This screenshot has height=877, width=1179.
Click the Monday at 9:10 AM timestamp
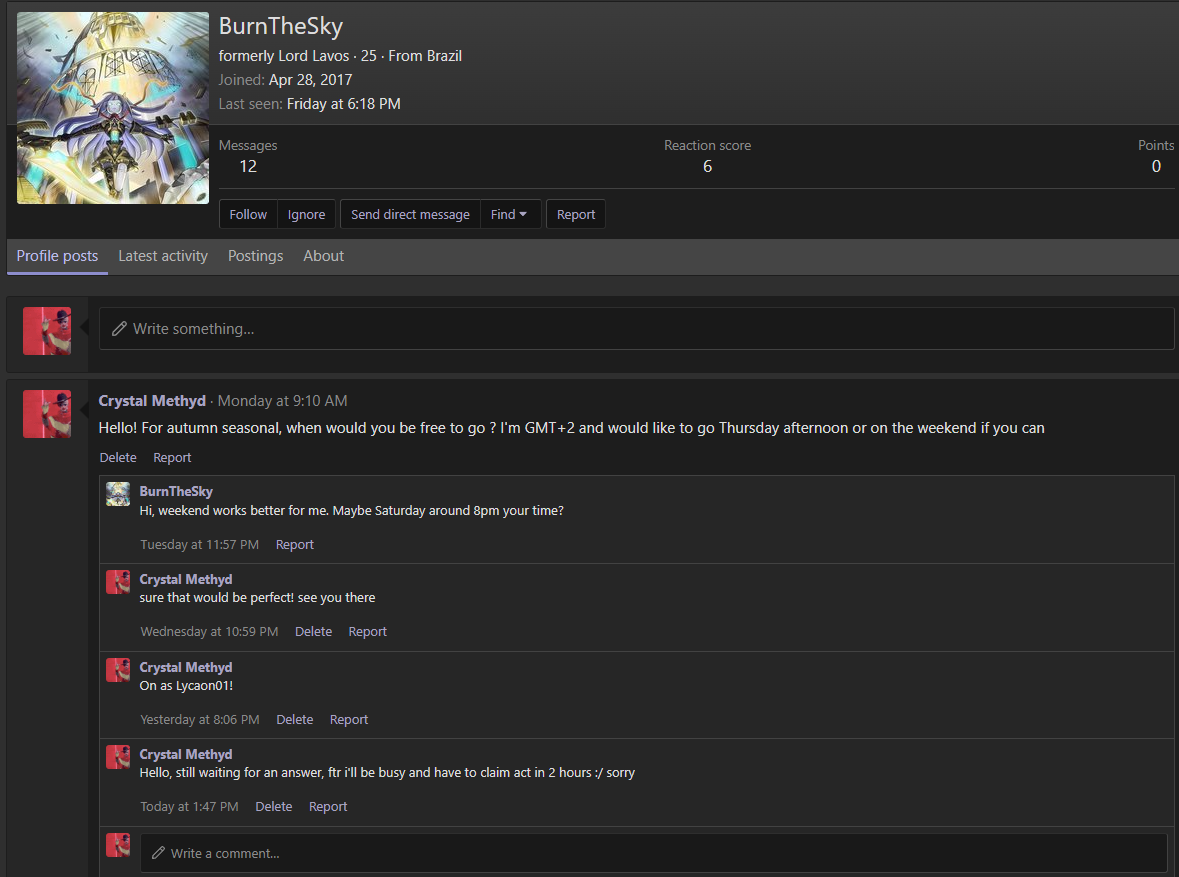pos(283,401)
